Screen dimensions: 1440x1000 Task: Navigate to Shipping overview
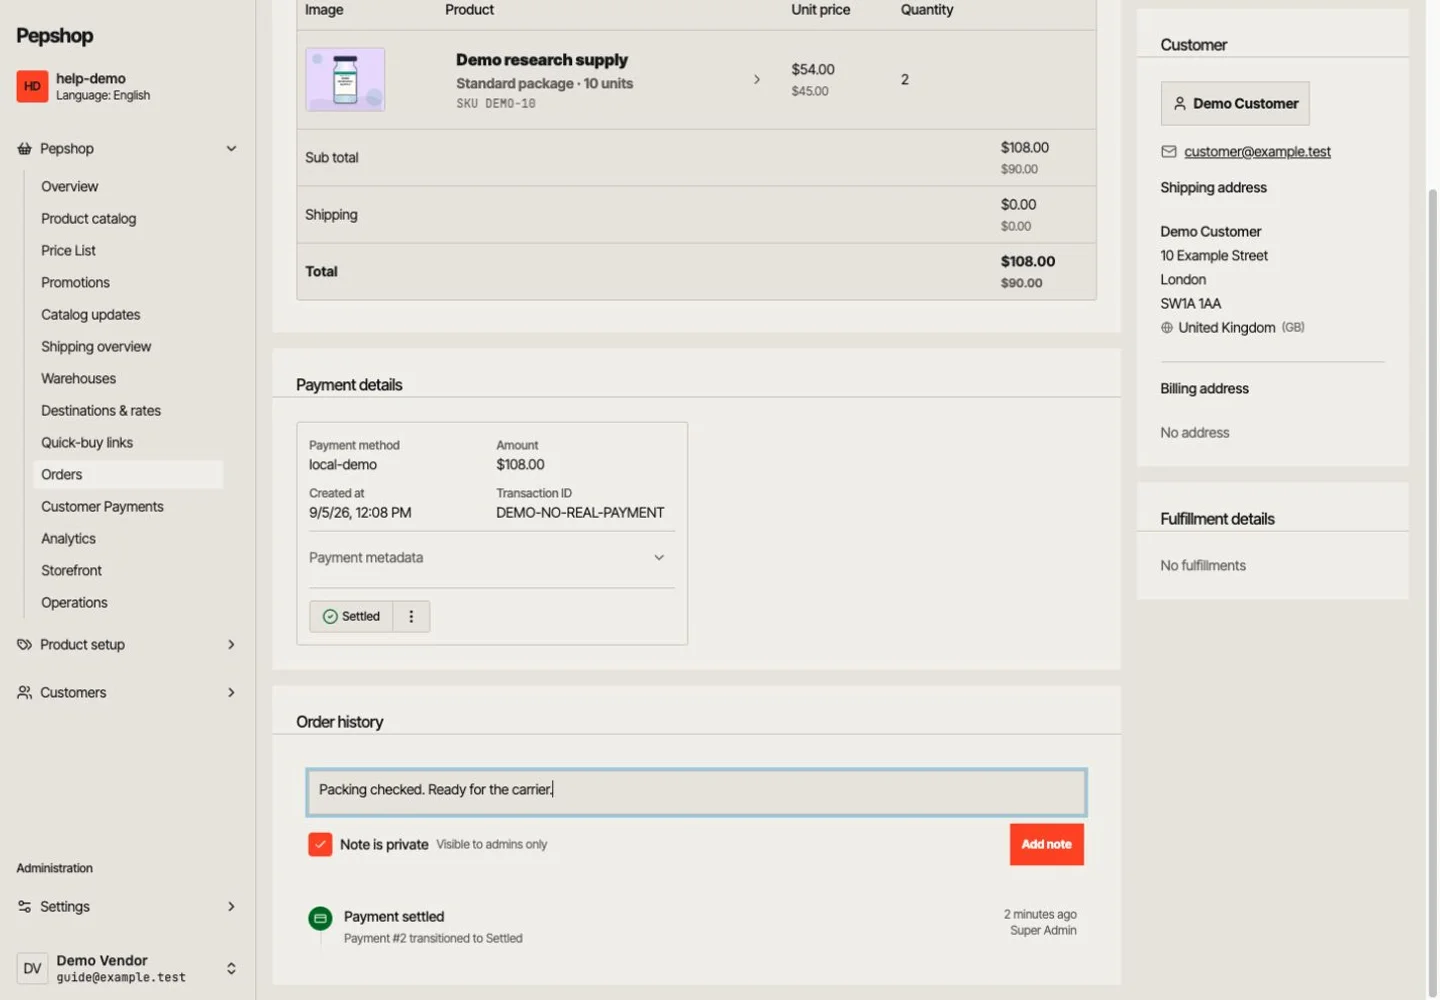pyautogui.click(x=96, y=347)
